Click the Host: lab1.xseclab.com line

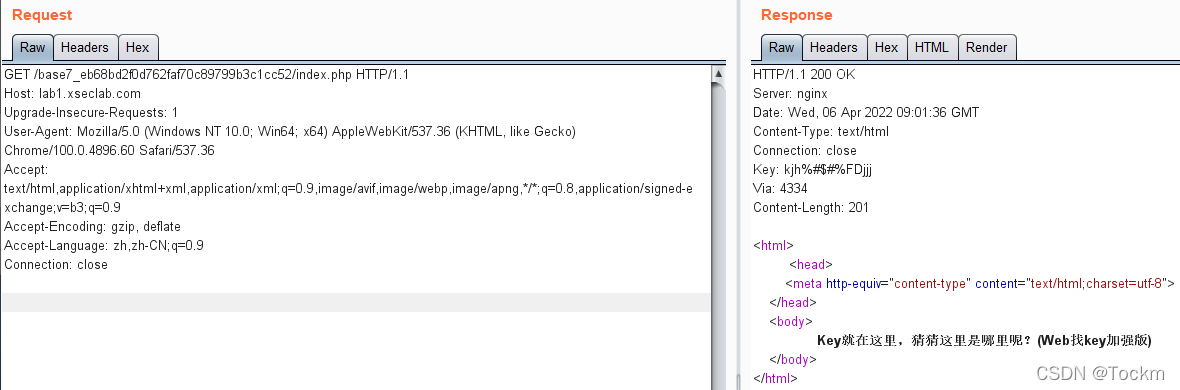[72, 94]
